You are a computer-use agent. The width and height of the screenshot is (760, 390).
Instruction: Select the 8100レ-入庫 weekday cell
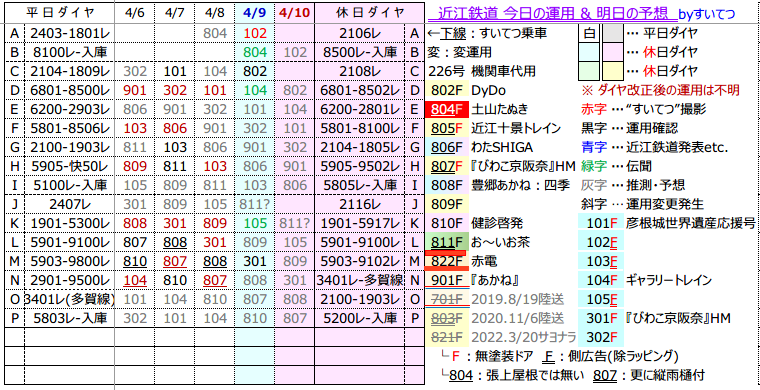click(70, 52)
